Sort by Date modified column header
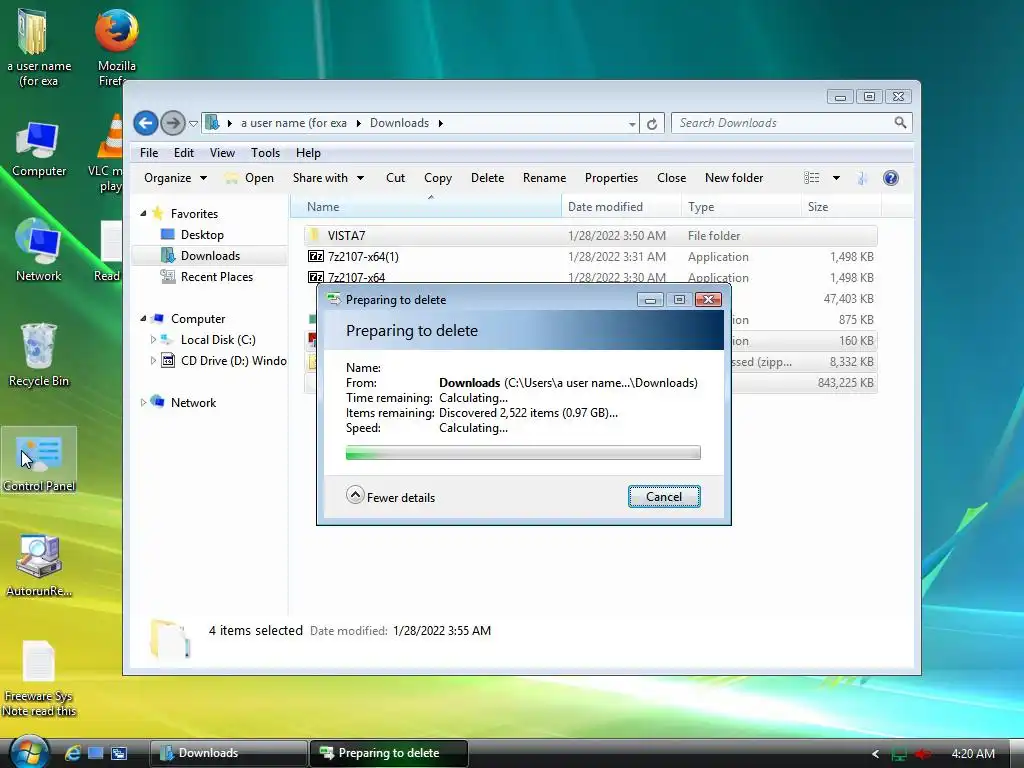 [622, 206]
